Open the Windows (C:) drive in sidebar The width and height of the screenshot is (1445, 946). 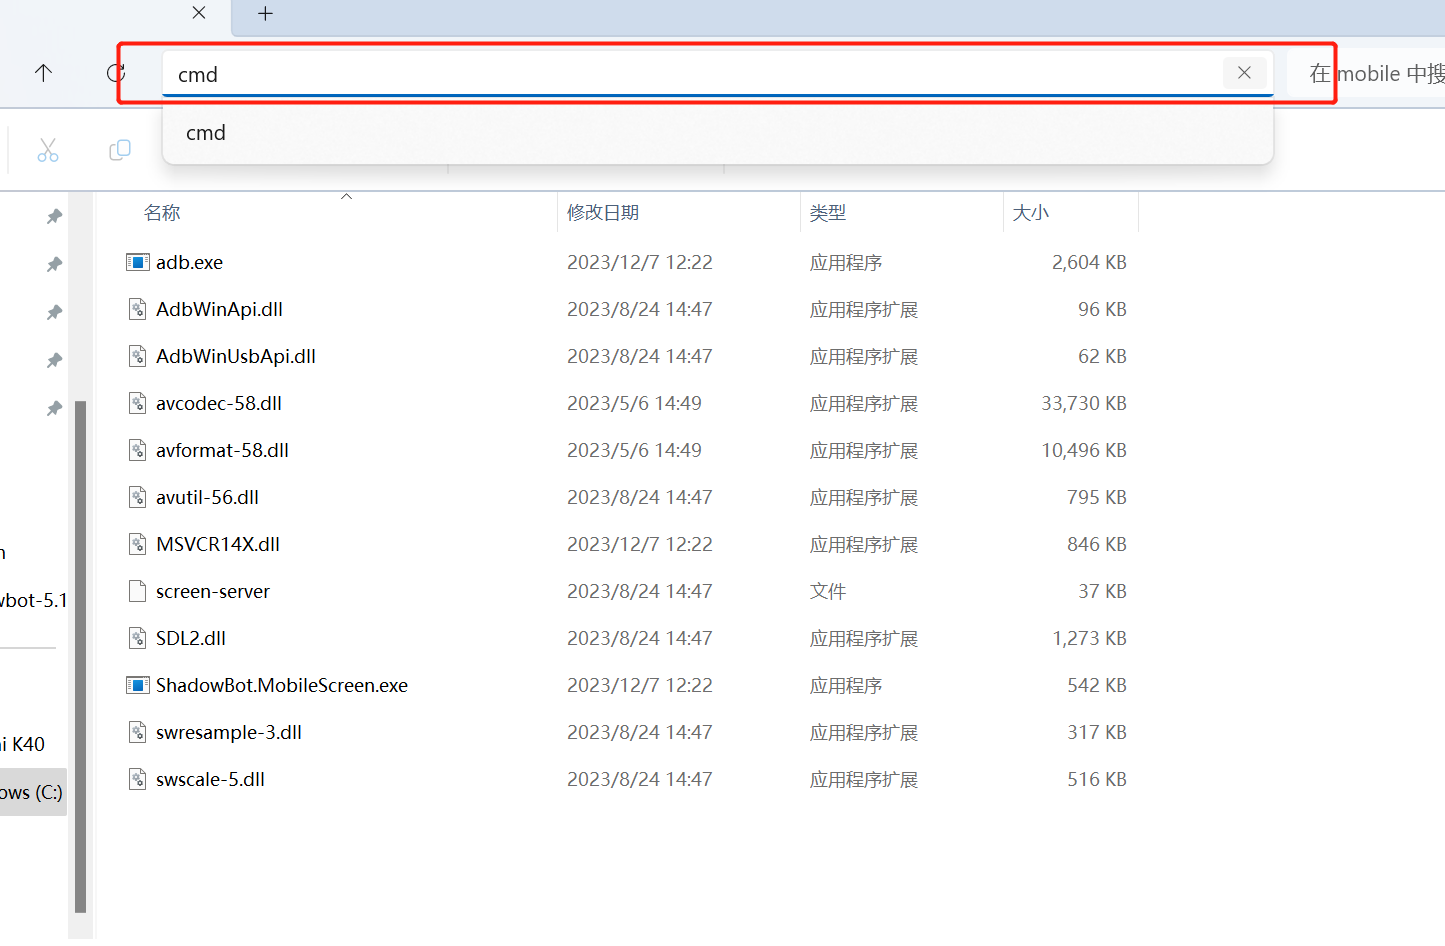33,792
